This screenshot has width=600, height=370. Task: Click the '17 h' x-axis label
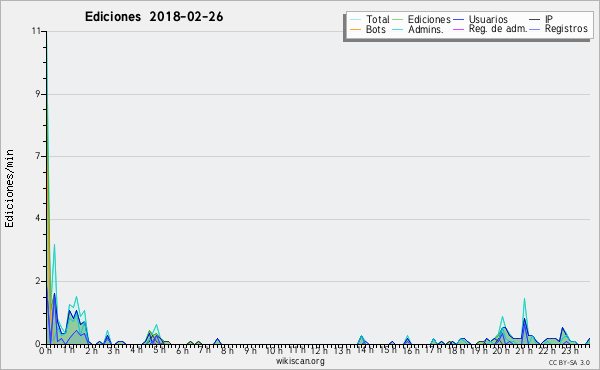pyautogui.click(x=433, y=350)
